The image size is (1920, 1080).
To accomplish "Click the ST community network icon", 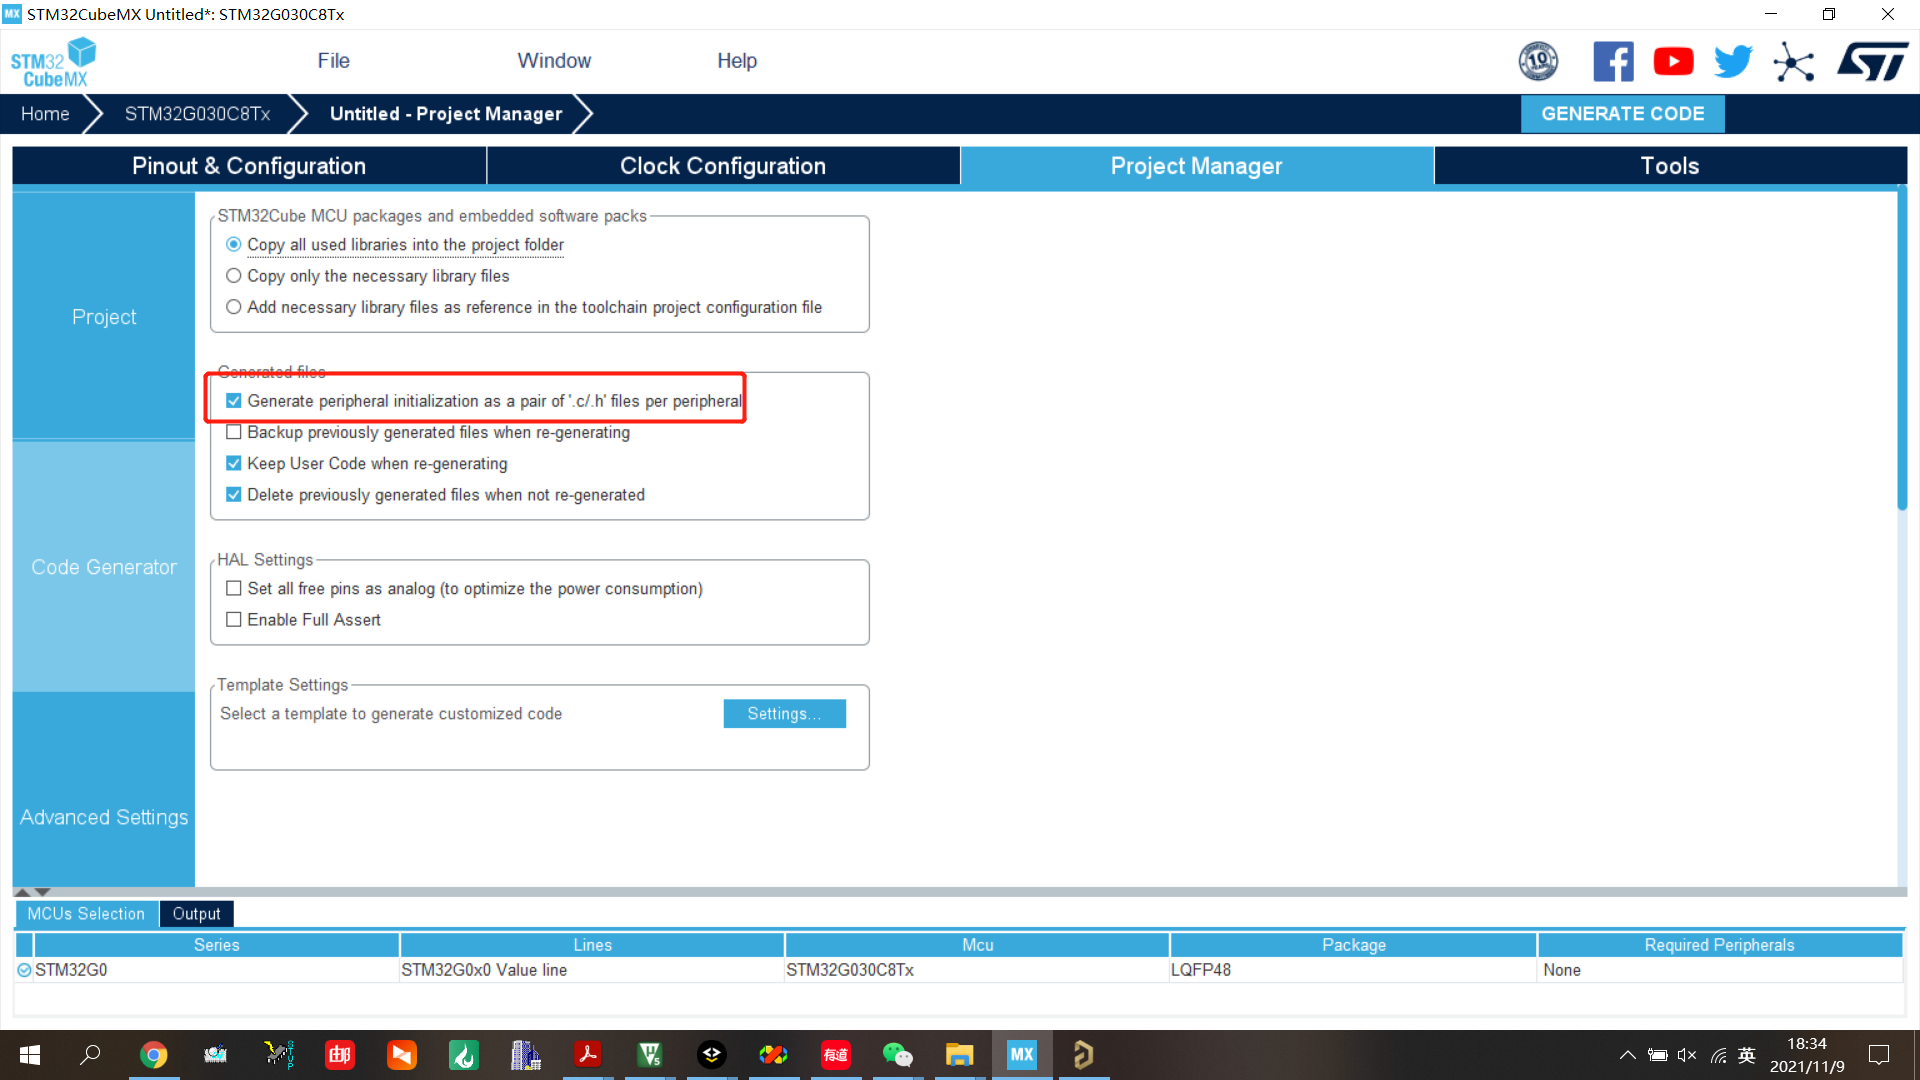I will [x=1794, y=62].
